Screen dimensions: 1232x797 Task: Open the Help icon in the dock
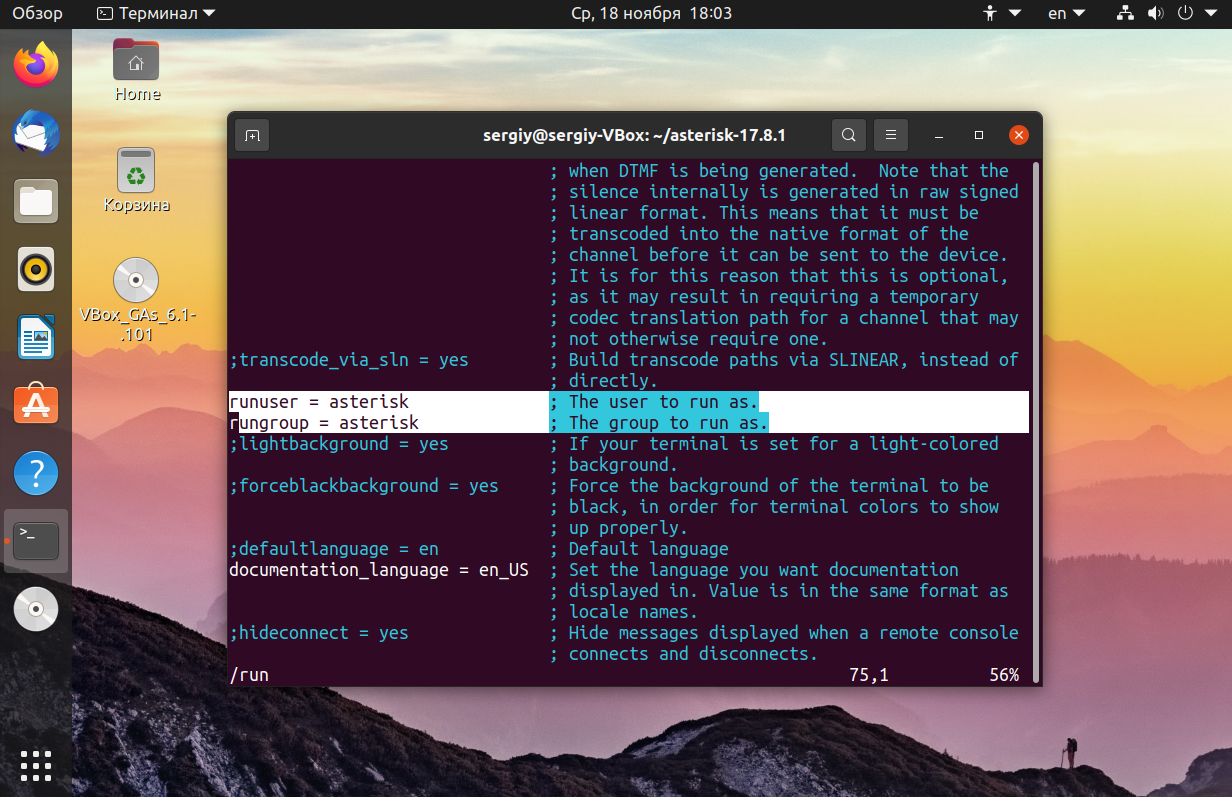coord(36,473)
